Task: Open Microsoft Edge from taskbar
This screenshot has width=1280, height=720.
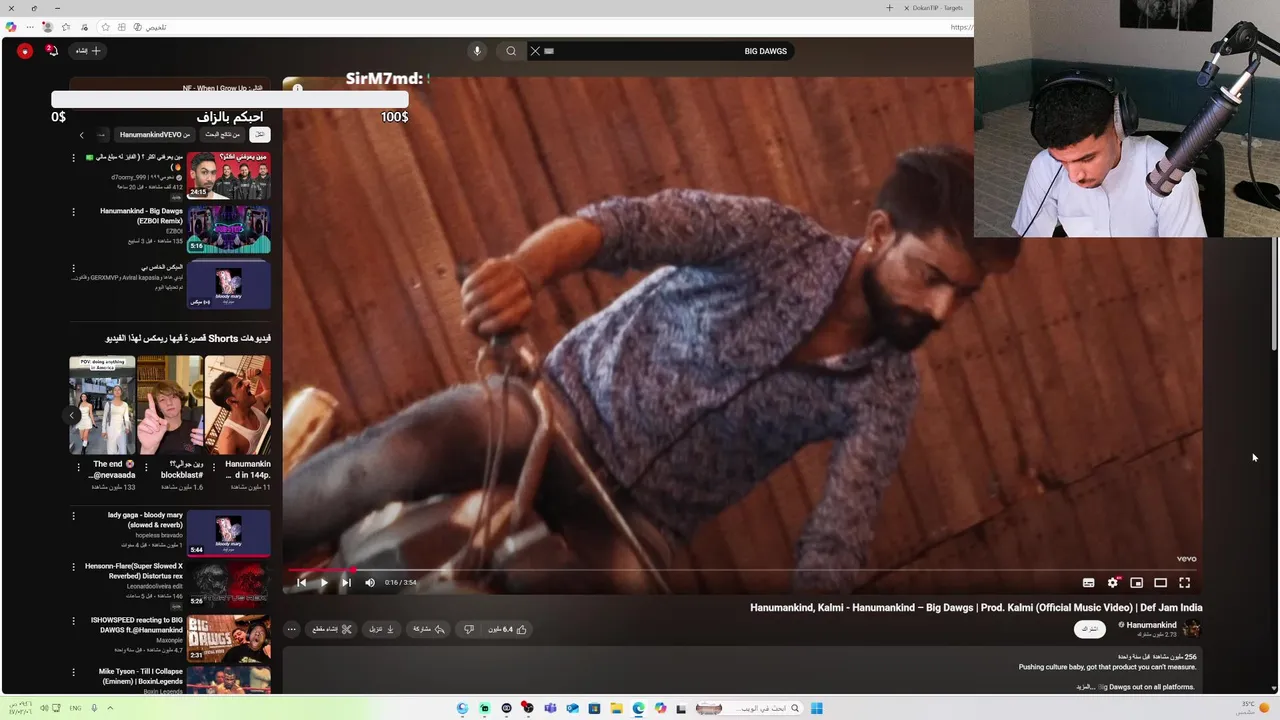Action: 638,708
